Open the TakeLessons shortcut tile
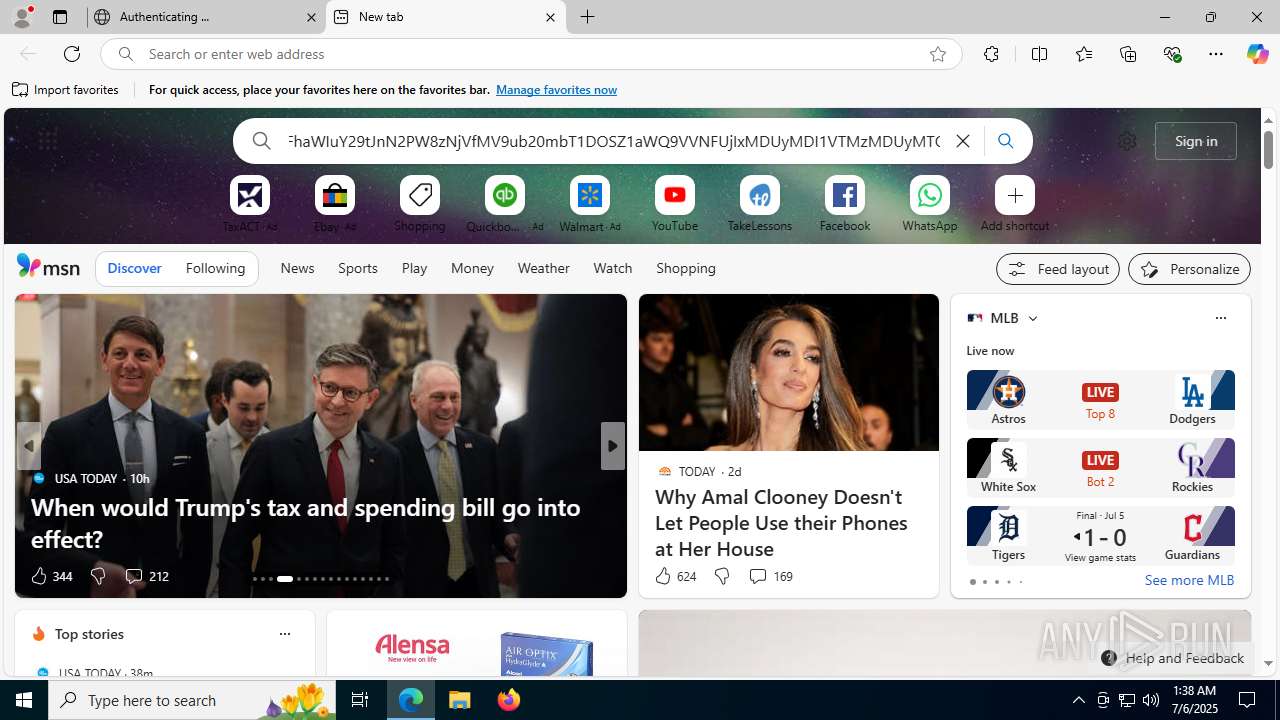1280x720 pixels. pyautogui.click(x=760, y=196)
